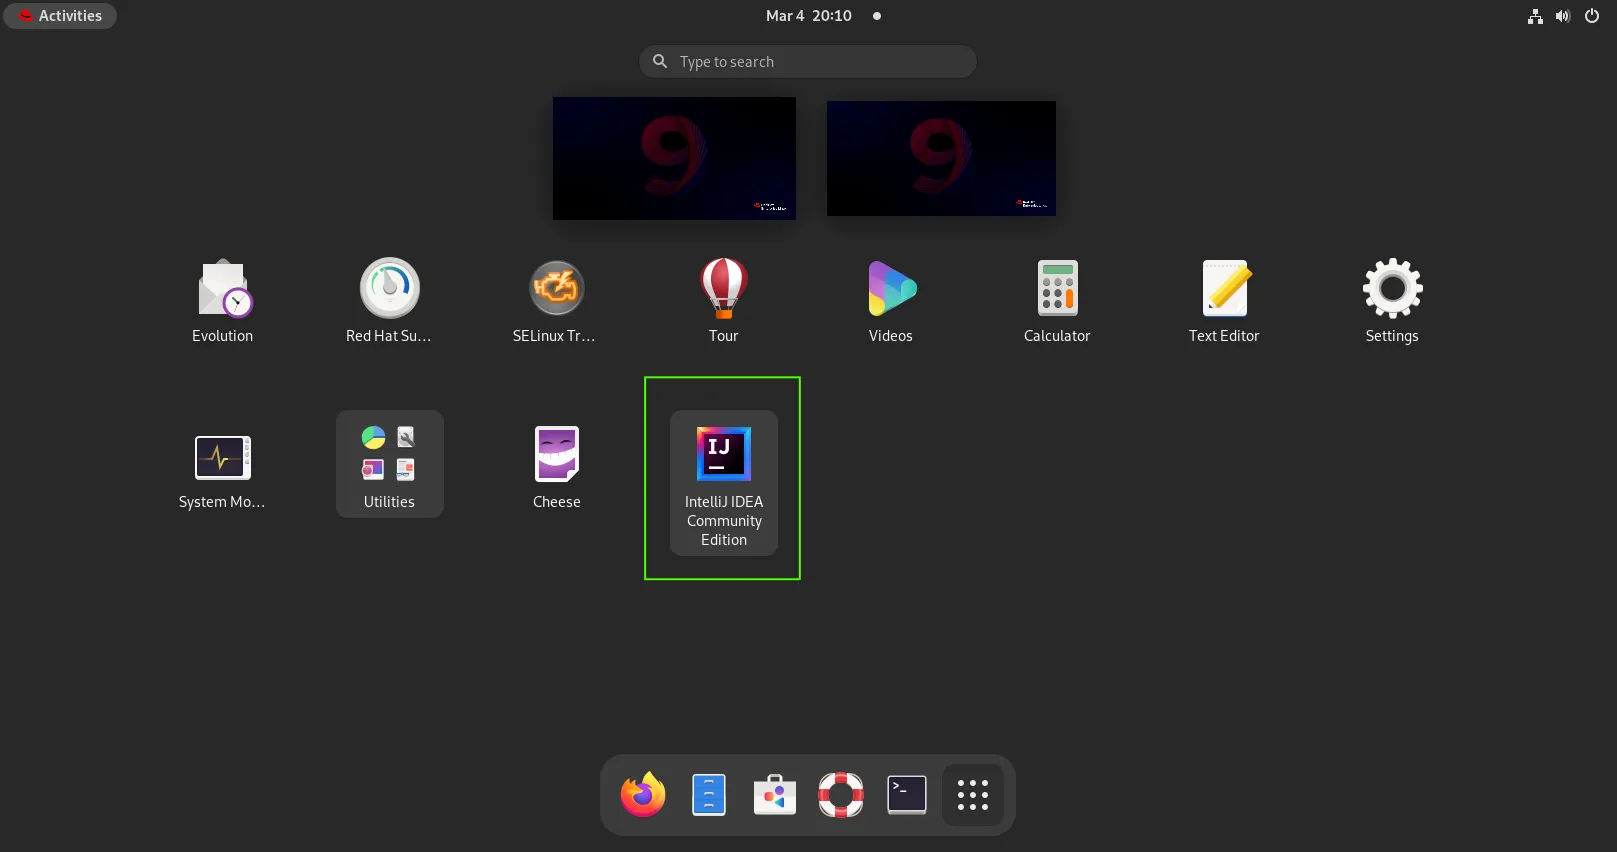Launch the Videos player
This screenshot has height=852, width=1617.
tap(891, 300)
